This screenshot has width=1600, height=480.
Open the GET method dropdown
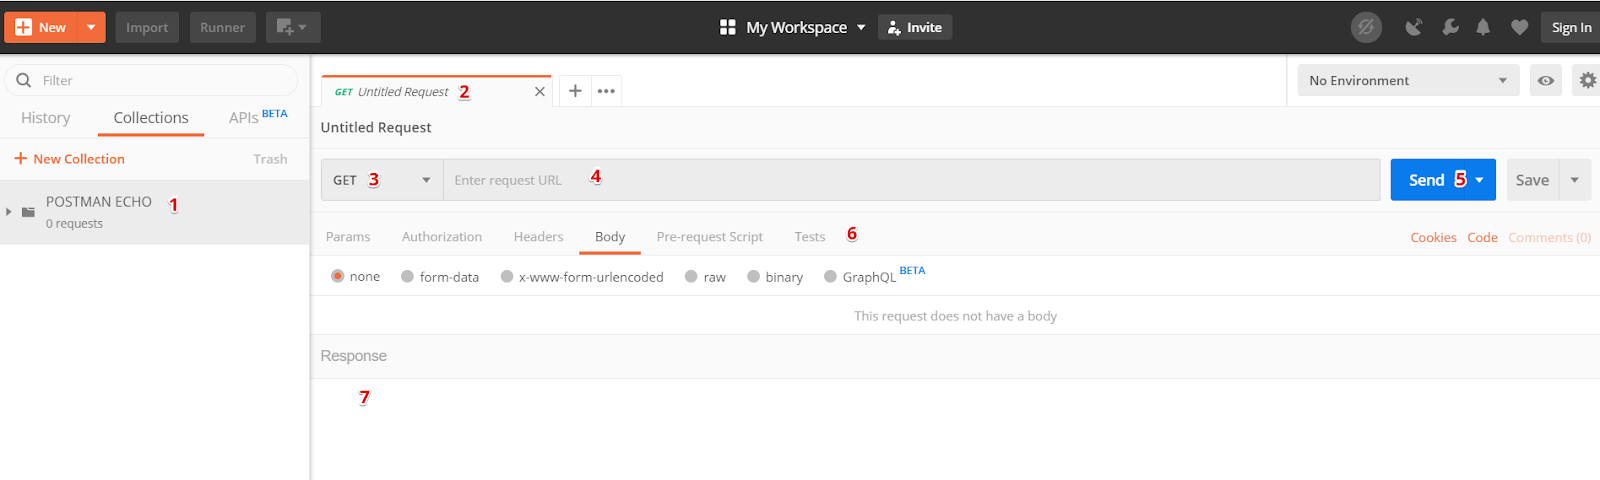[x=382, y=180]
